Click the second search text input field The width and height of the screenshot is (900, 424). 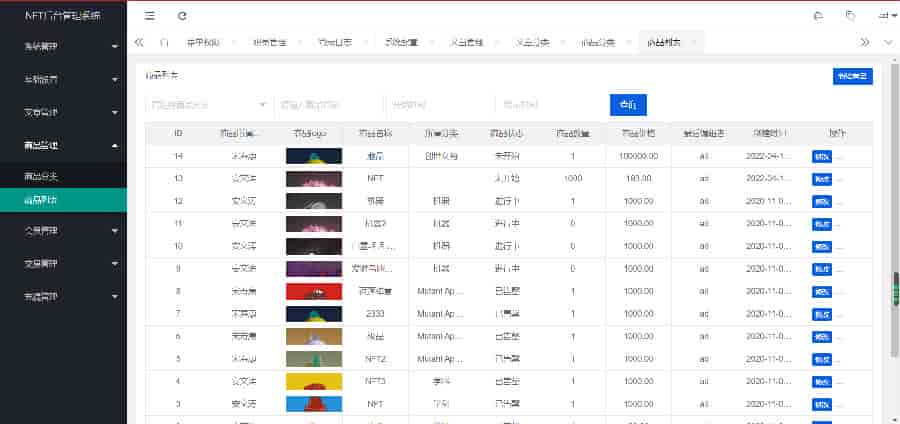tap(329, 104)
